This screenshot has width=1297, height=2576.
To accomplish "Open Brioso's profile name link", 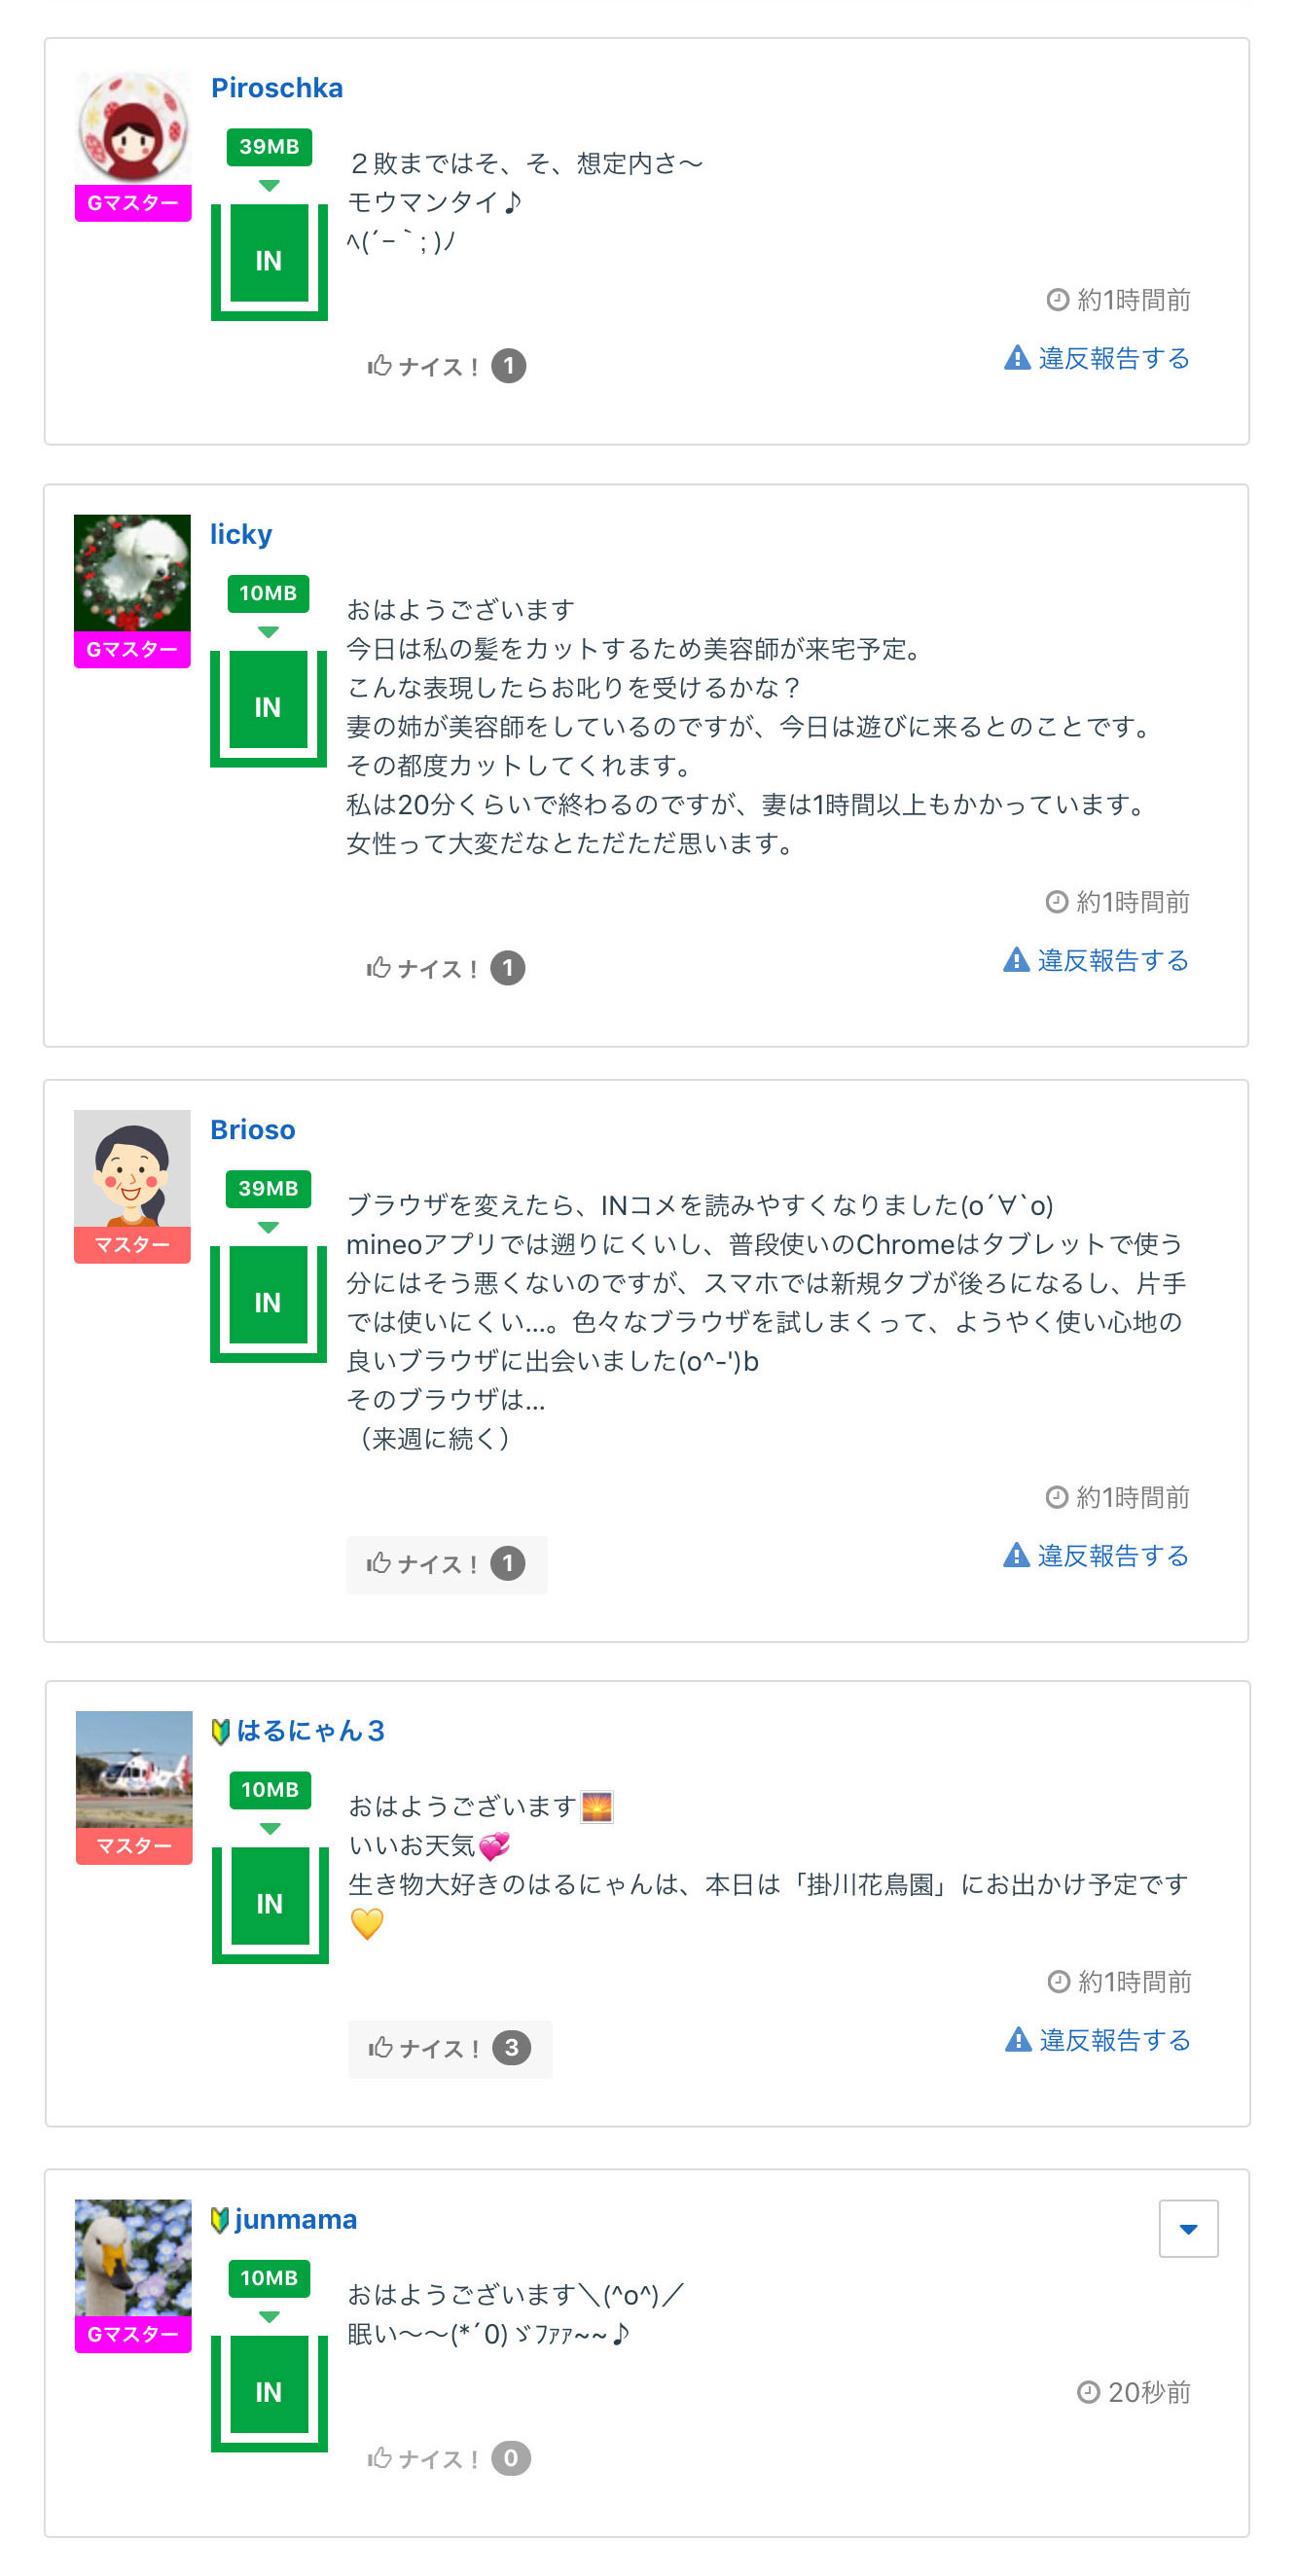I will (253, 1129).
